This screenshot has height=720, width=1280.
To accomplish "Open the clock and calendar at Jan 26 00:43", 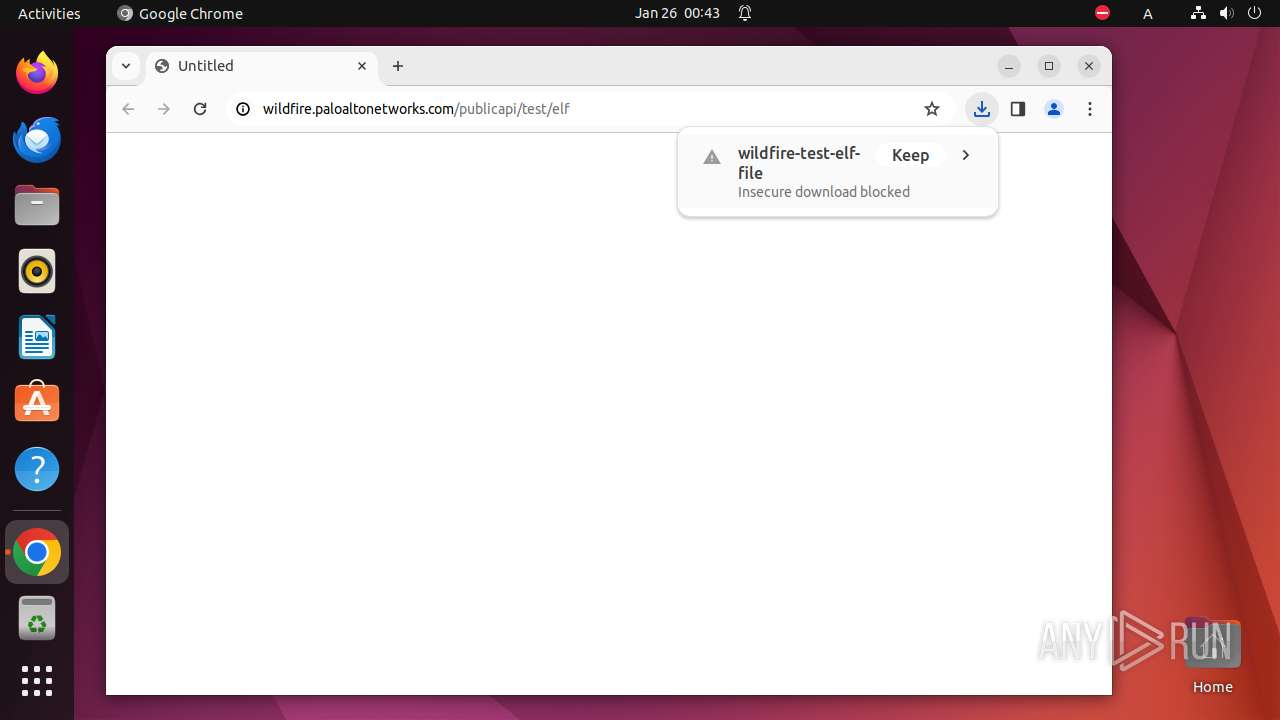I will 677,13.
